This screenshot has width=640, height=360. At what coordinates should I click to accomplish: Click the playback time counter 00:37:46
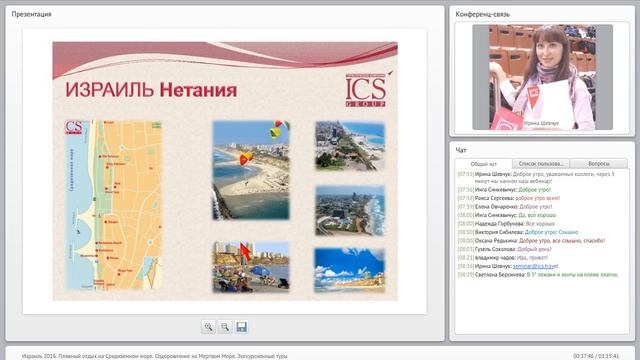click(x=583, y=356)
